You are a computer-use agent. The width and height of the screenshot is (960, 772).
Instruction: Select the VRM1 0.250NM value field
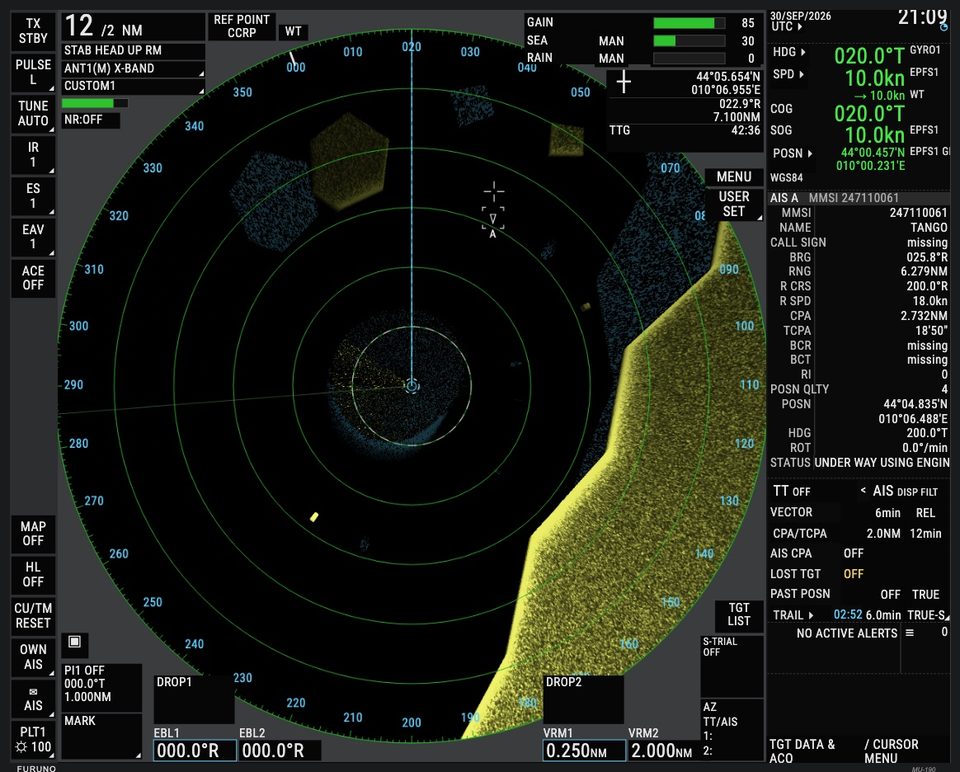(x=584, y=751)
